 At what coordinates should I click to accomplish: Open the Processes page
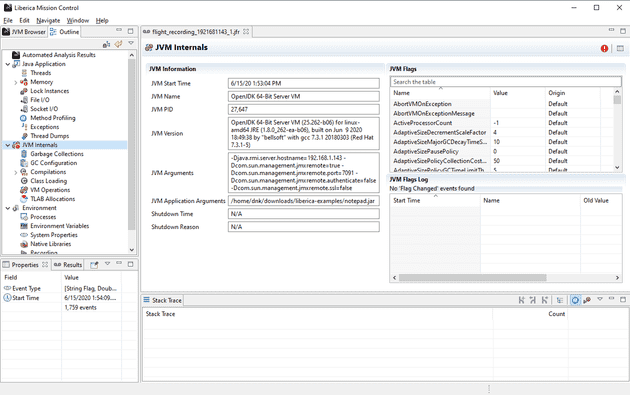43,217
